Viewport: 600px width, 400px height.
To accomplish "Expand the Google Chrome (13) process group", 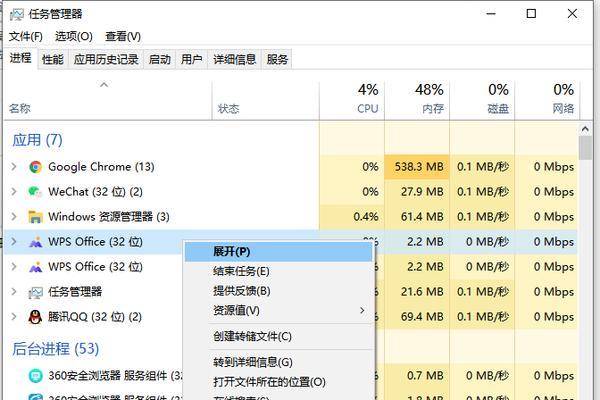I will click(x=14, y=167).
